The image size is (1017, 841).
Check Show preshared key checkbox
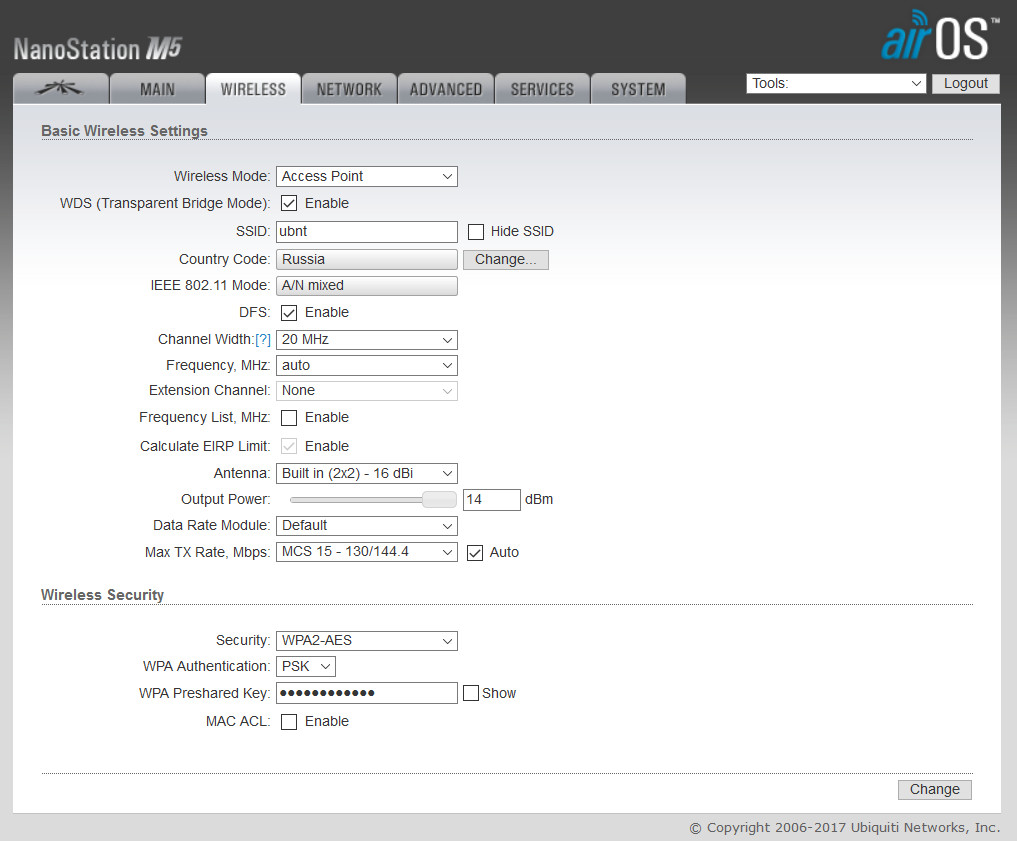point(471,693)
